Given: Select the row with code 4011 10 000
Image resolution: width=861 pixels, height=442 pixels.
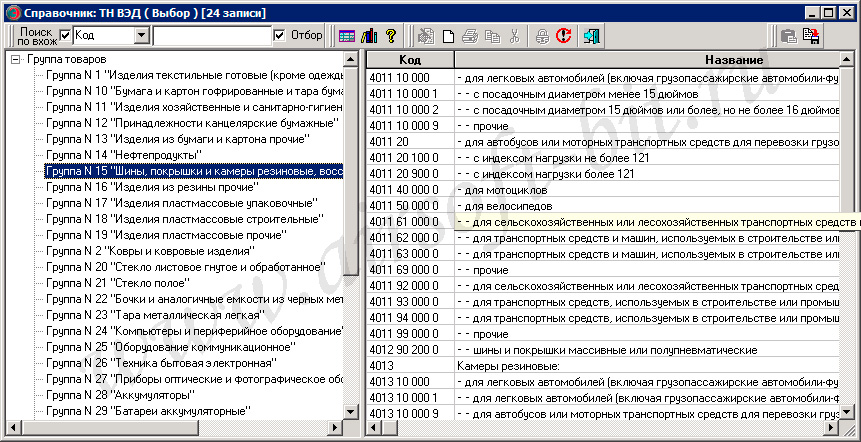Looking at the screenshot, I should (603, 78).
